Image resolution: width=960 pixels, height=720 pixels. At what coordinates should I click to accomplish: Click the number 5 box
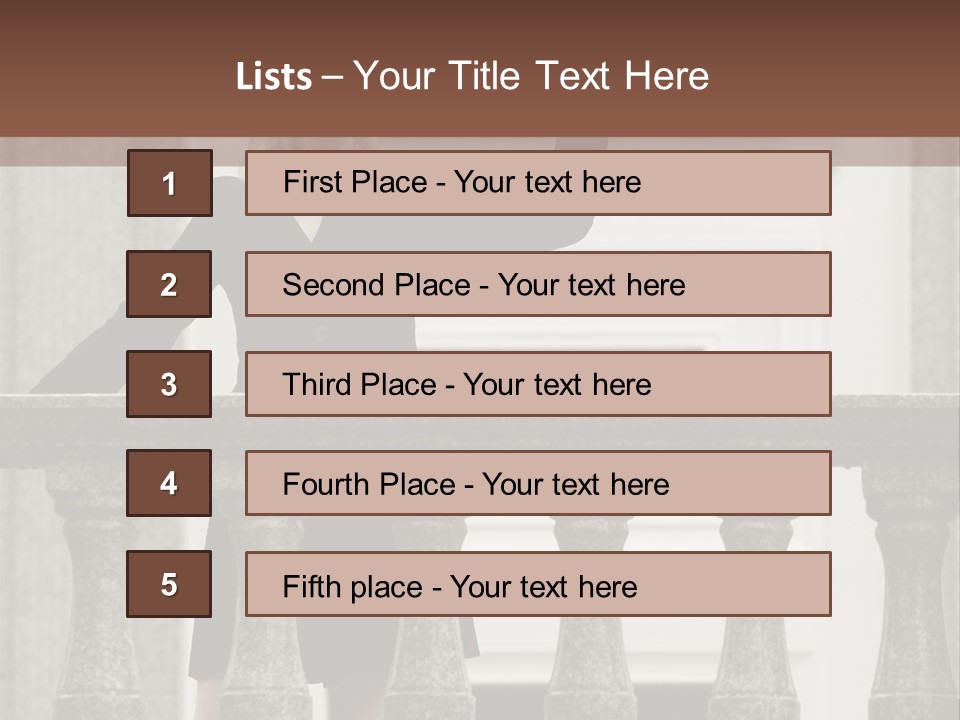[169, 584]
